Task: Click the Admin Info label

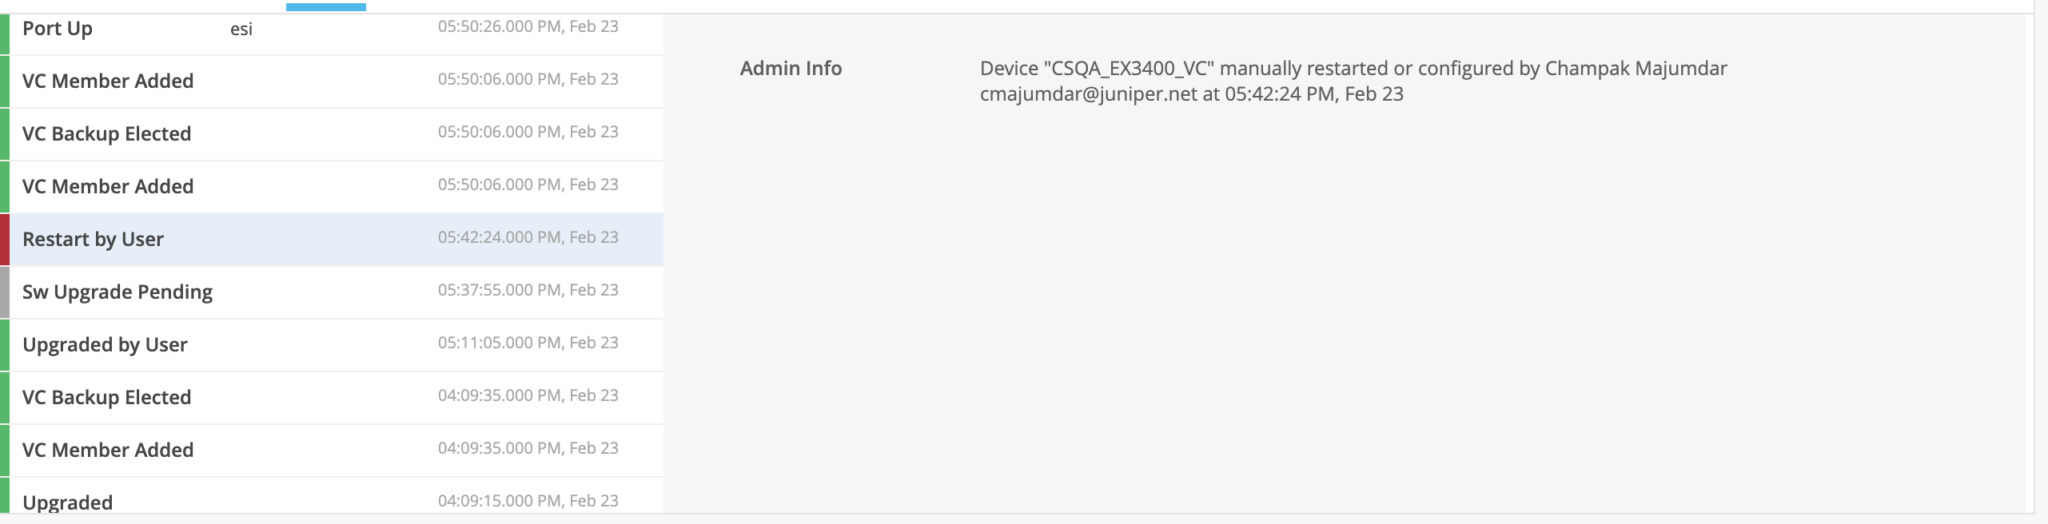Action: click(x=791, y=68)
